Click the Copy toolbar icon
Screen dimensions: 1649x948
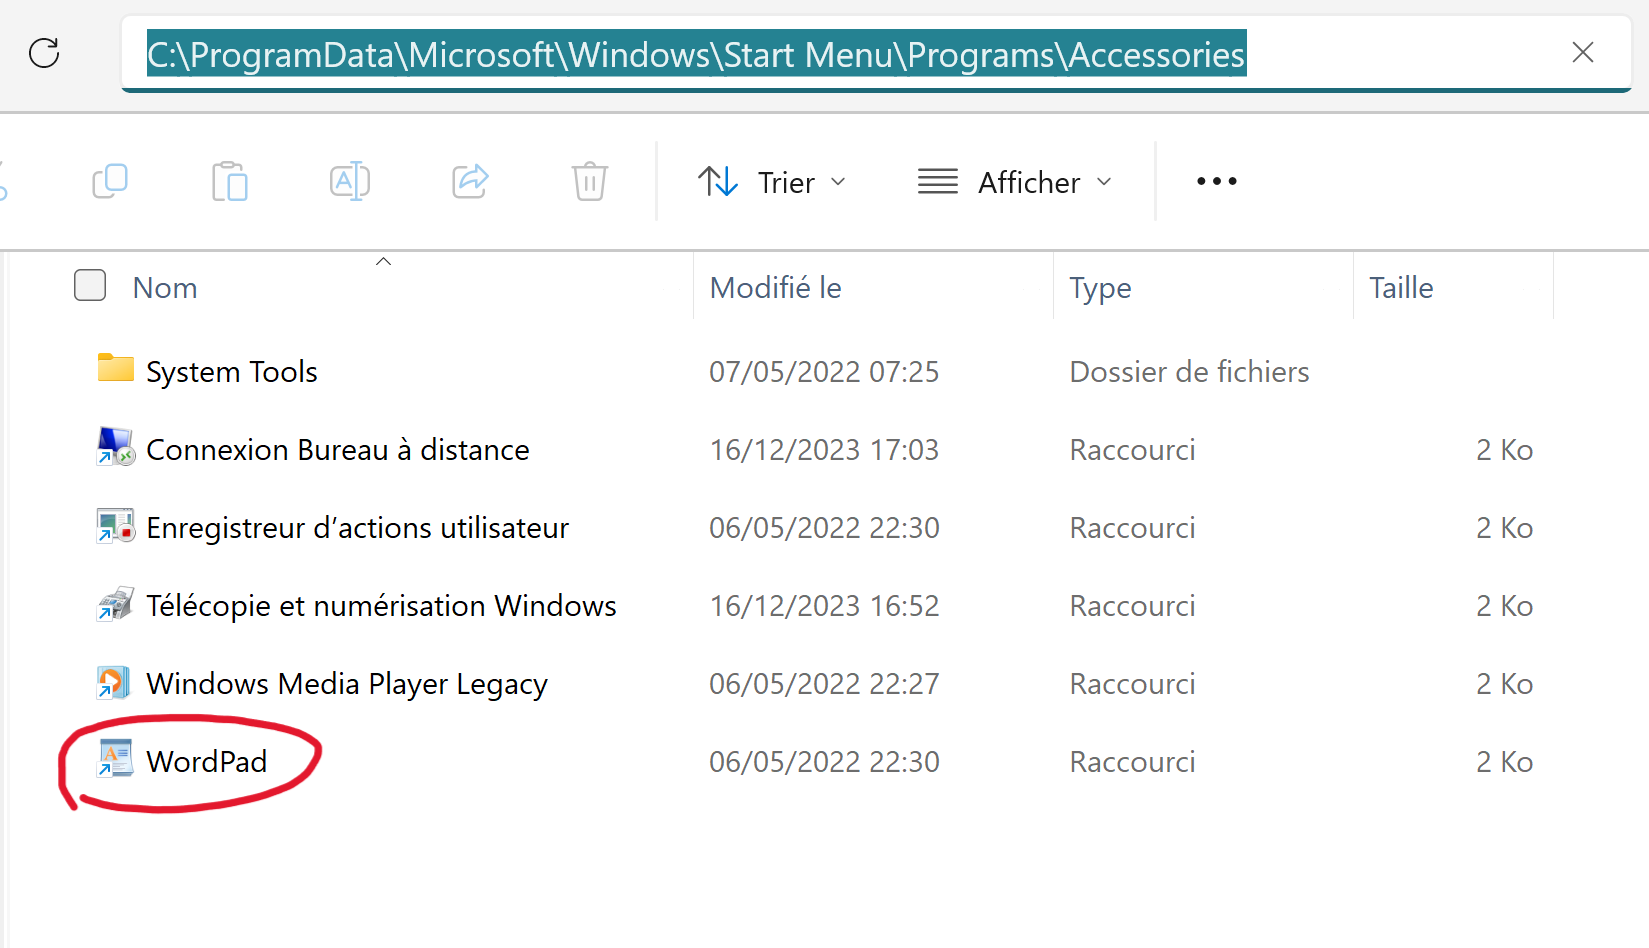110,181
